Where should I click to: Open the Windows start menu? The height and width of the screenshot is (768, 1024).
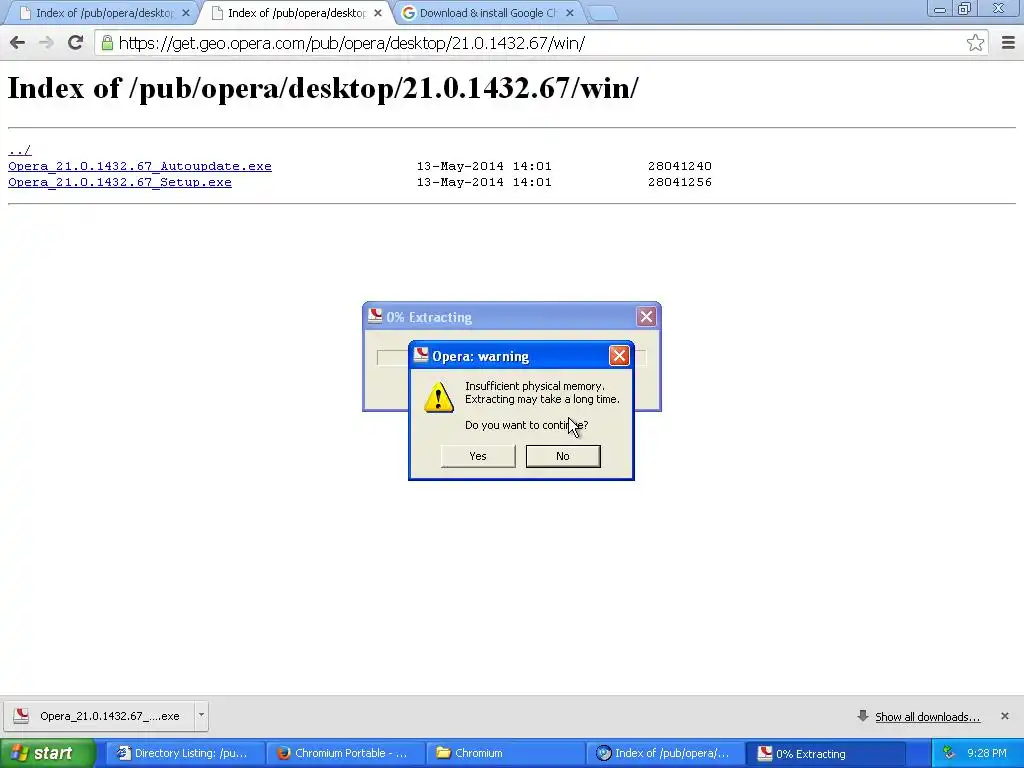[x=48, y=753]
